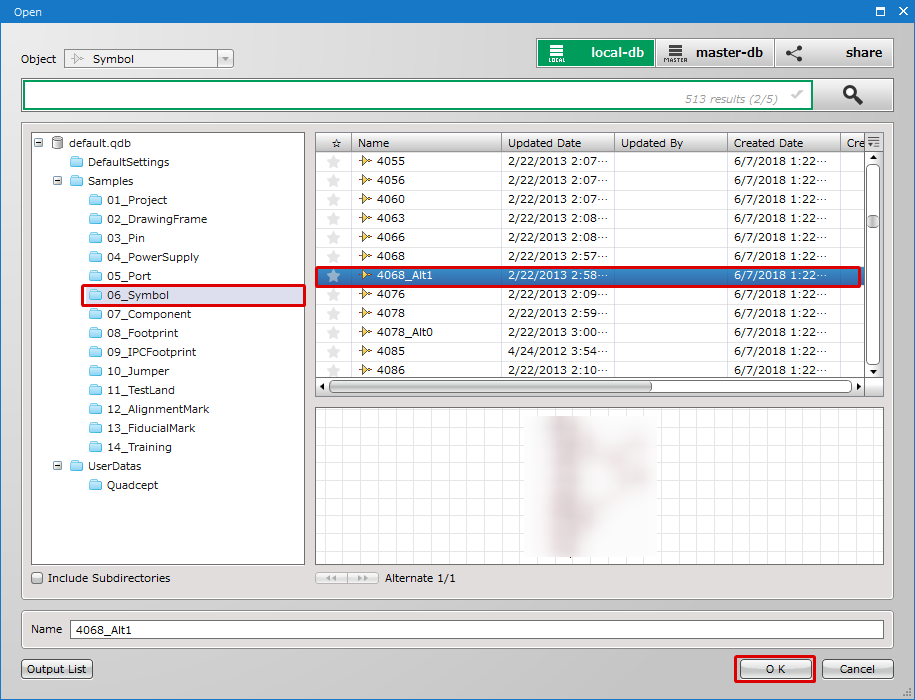Mark 4055 as favorite with its star

tap(334, 161)
